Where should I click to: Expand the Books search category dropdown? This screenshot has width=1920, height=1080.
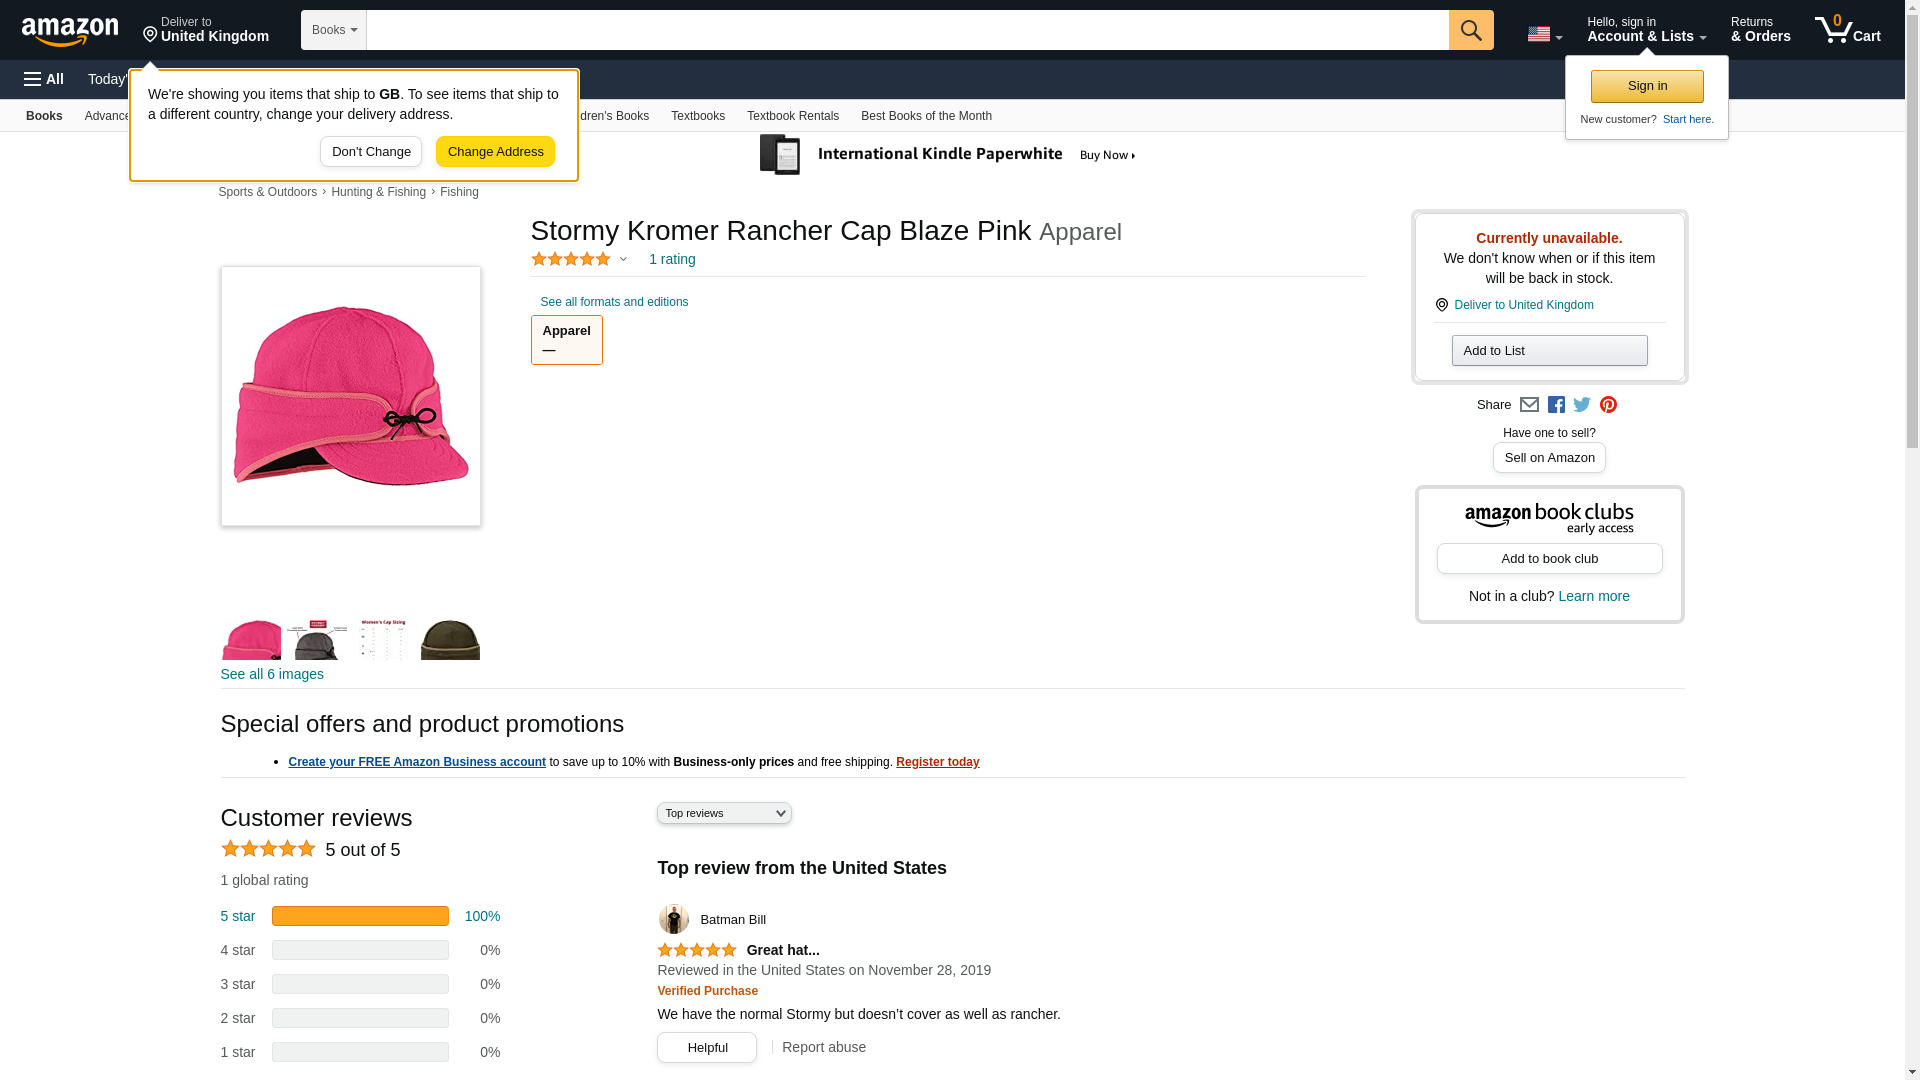(333, 30)
